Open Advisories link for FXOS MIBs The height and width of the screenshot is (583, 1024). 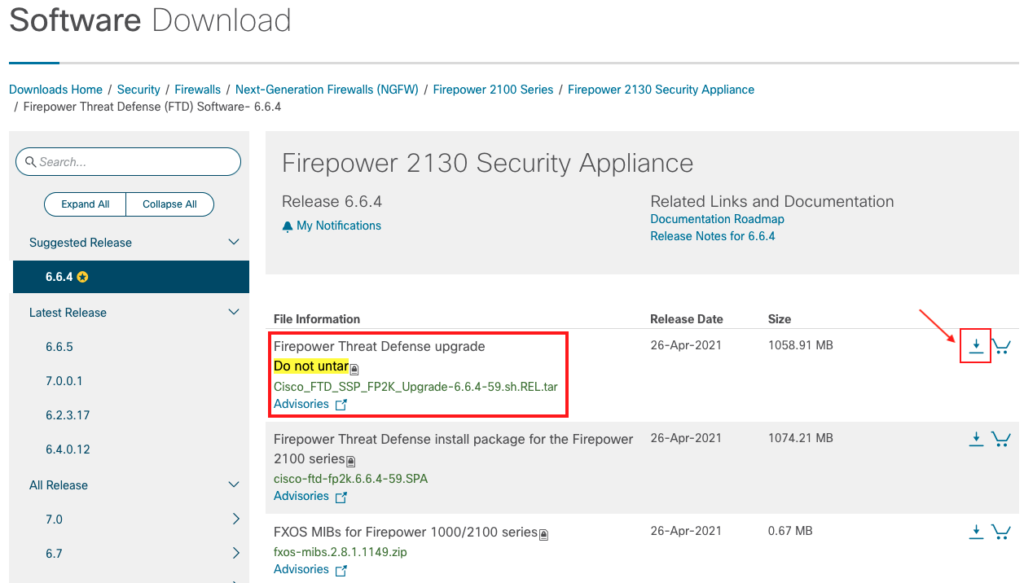coord(301,569)
